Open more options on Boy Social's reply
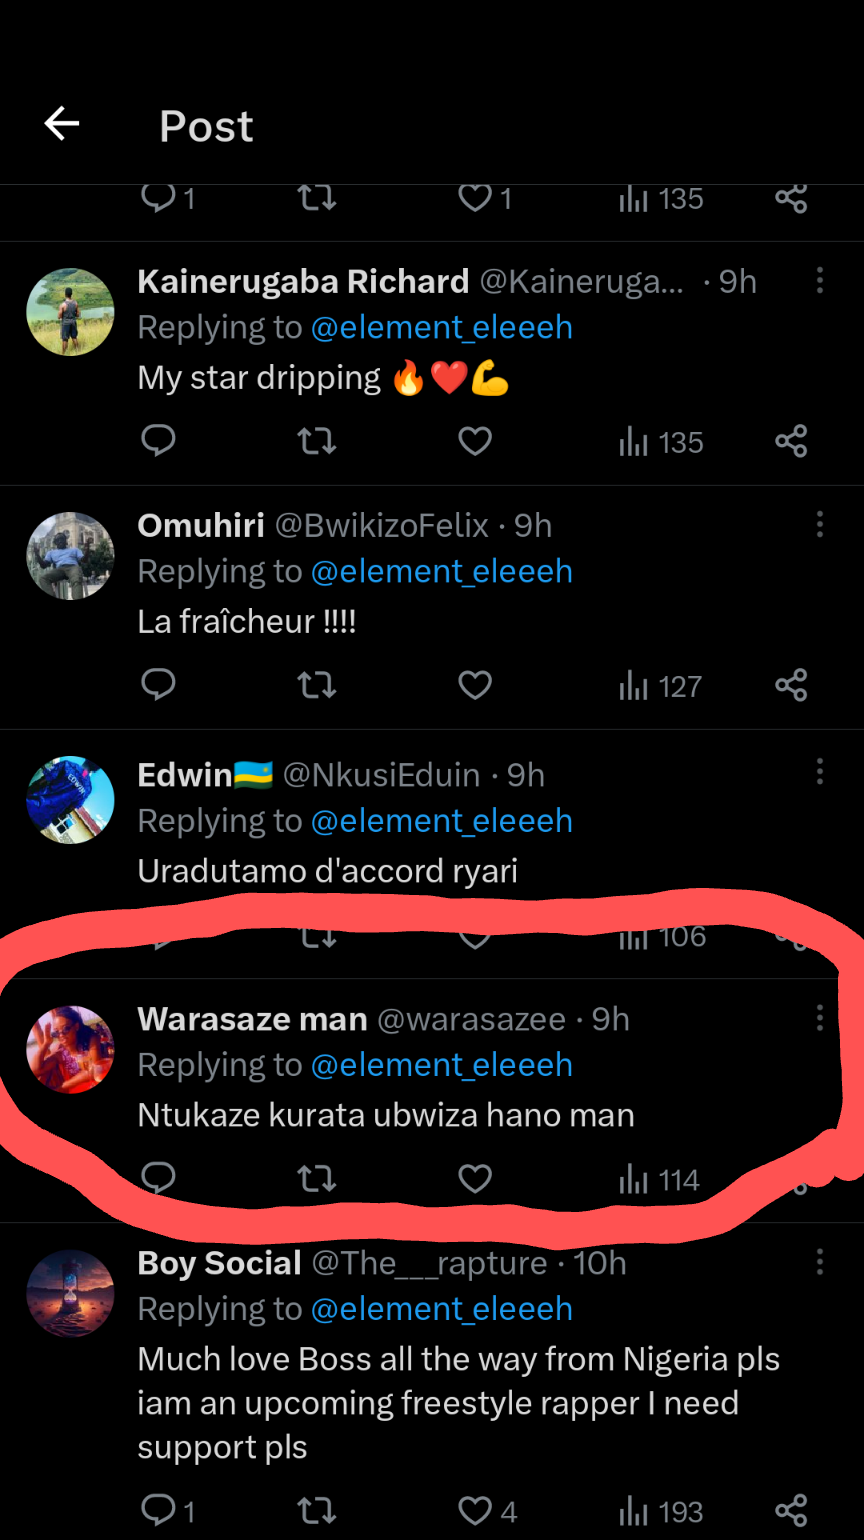The height and width of the screenshot is (1540, 864). (x=819, y=1262)
